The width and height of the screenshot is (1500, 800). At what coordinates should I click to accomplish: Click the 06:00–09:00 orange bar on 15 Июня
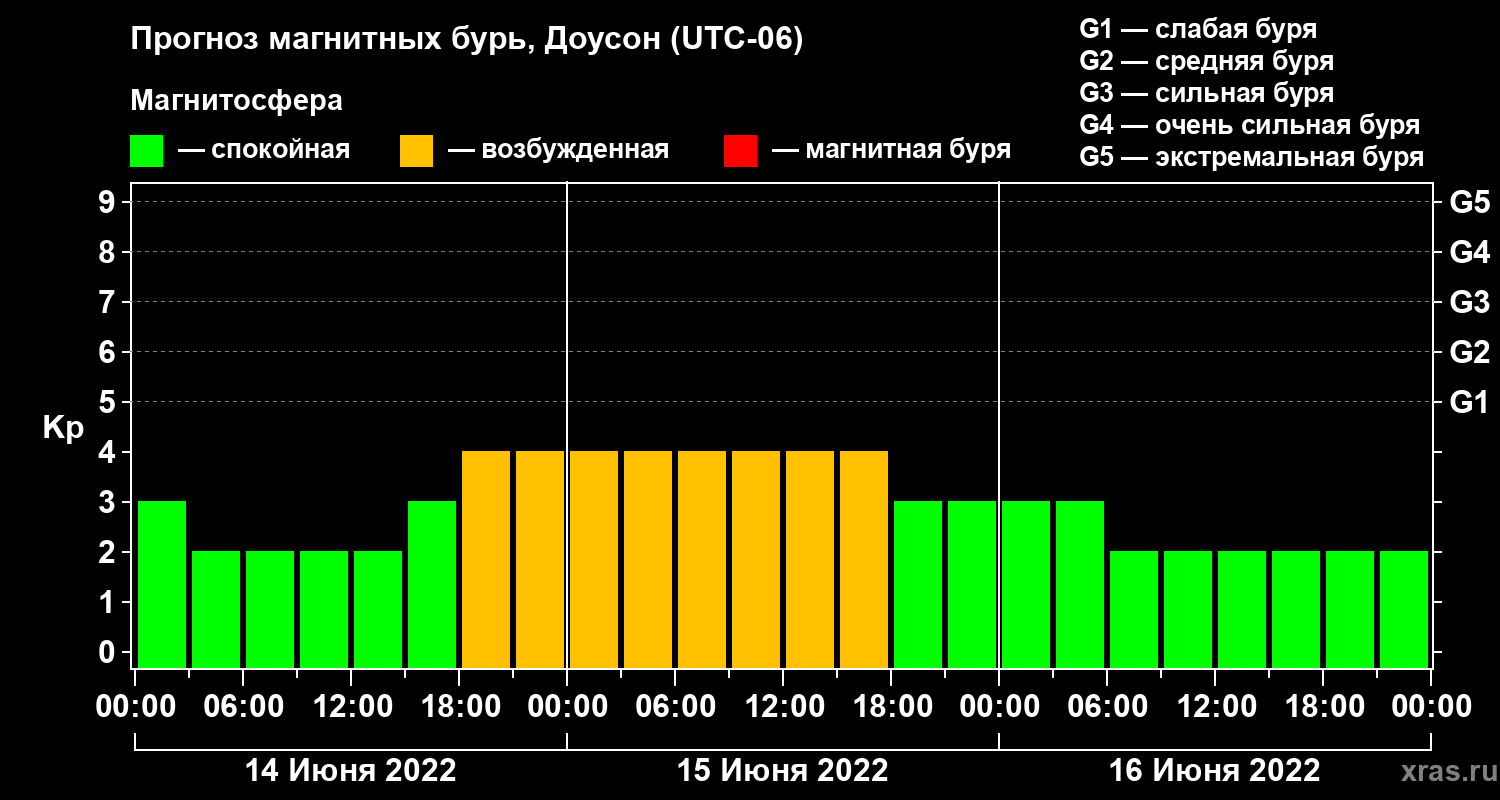click(702, 560)
